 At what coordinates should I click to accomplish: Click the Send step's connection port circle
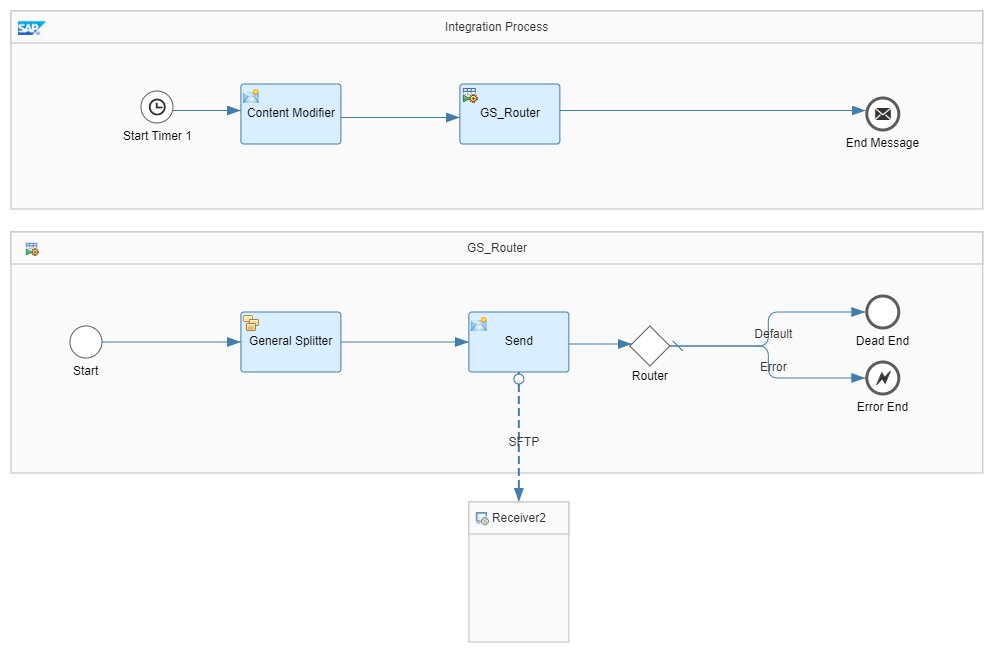click(519, 379)
